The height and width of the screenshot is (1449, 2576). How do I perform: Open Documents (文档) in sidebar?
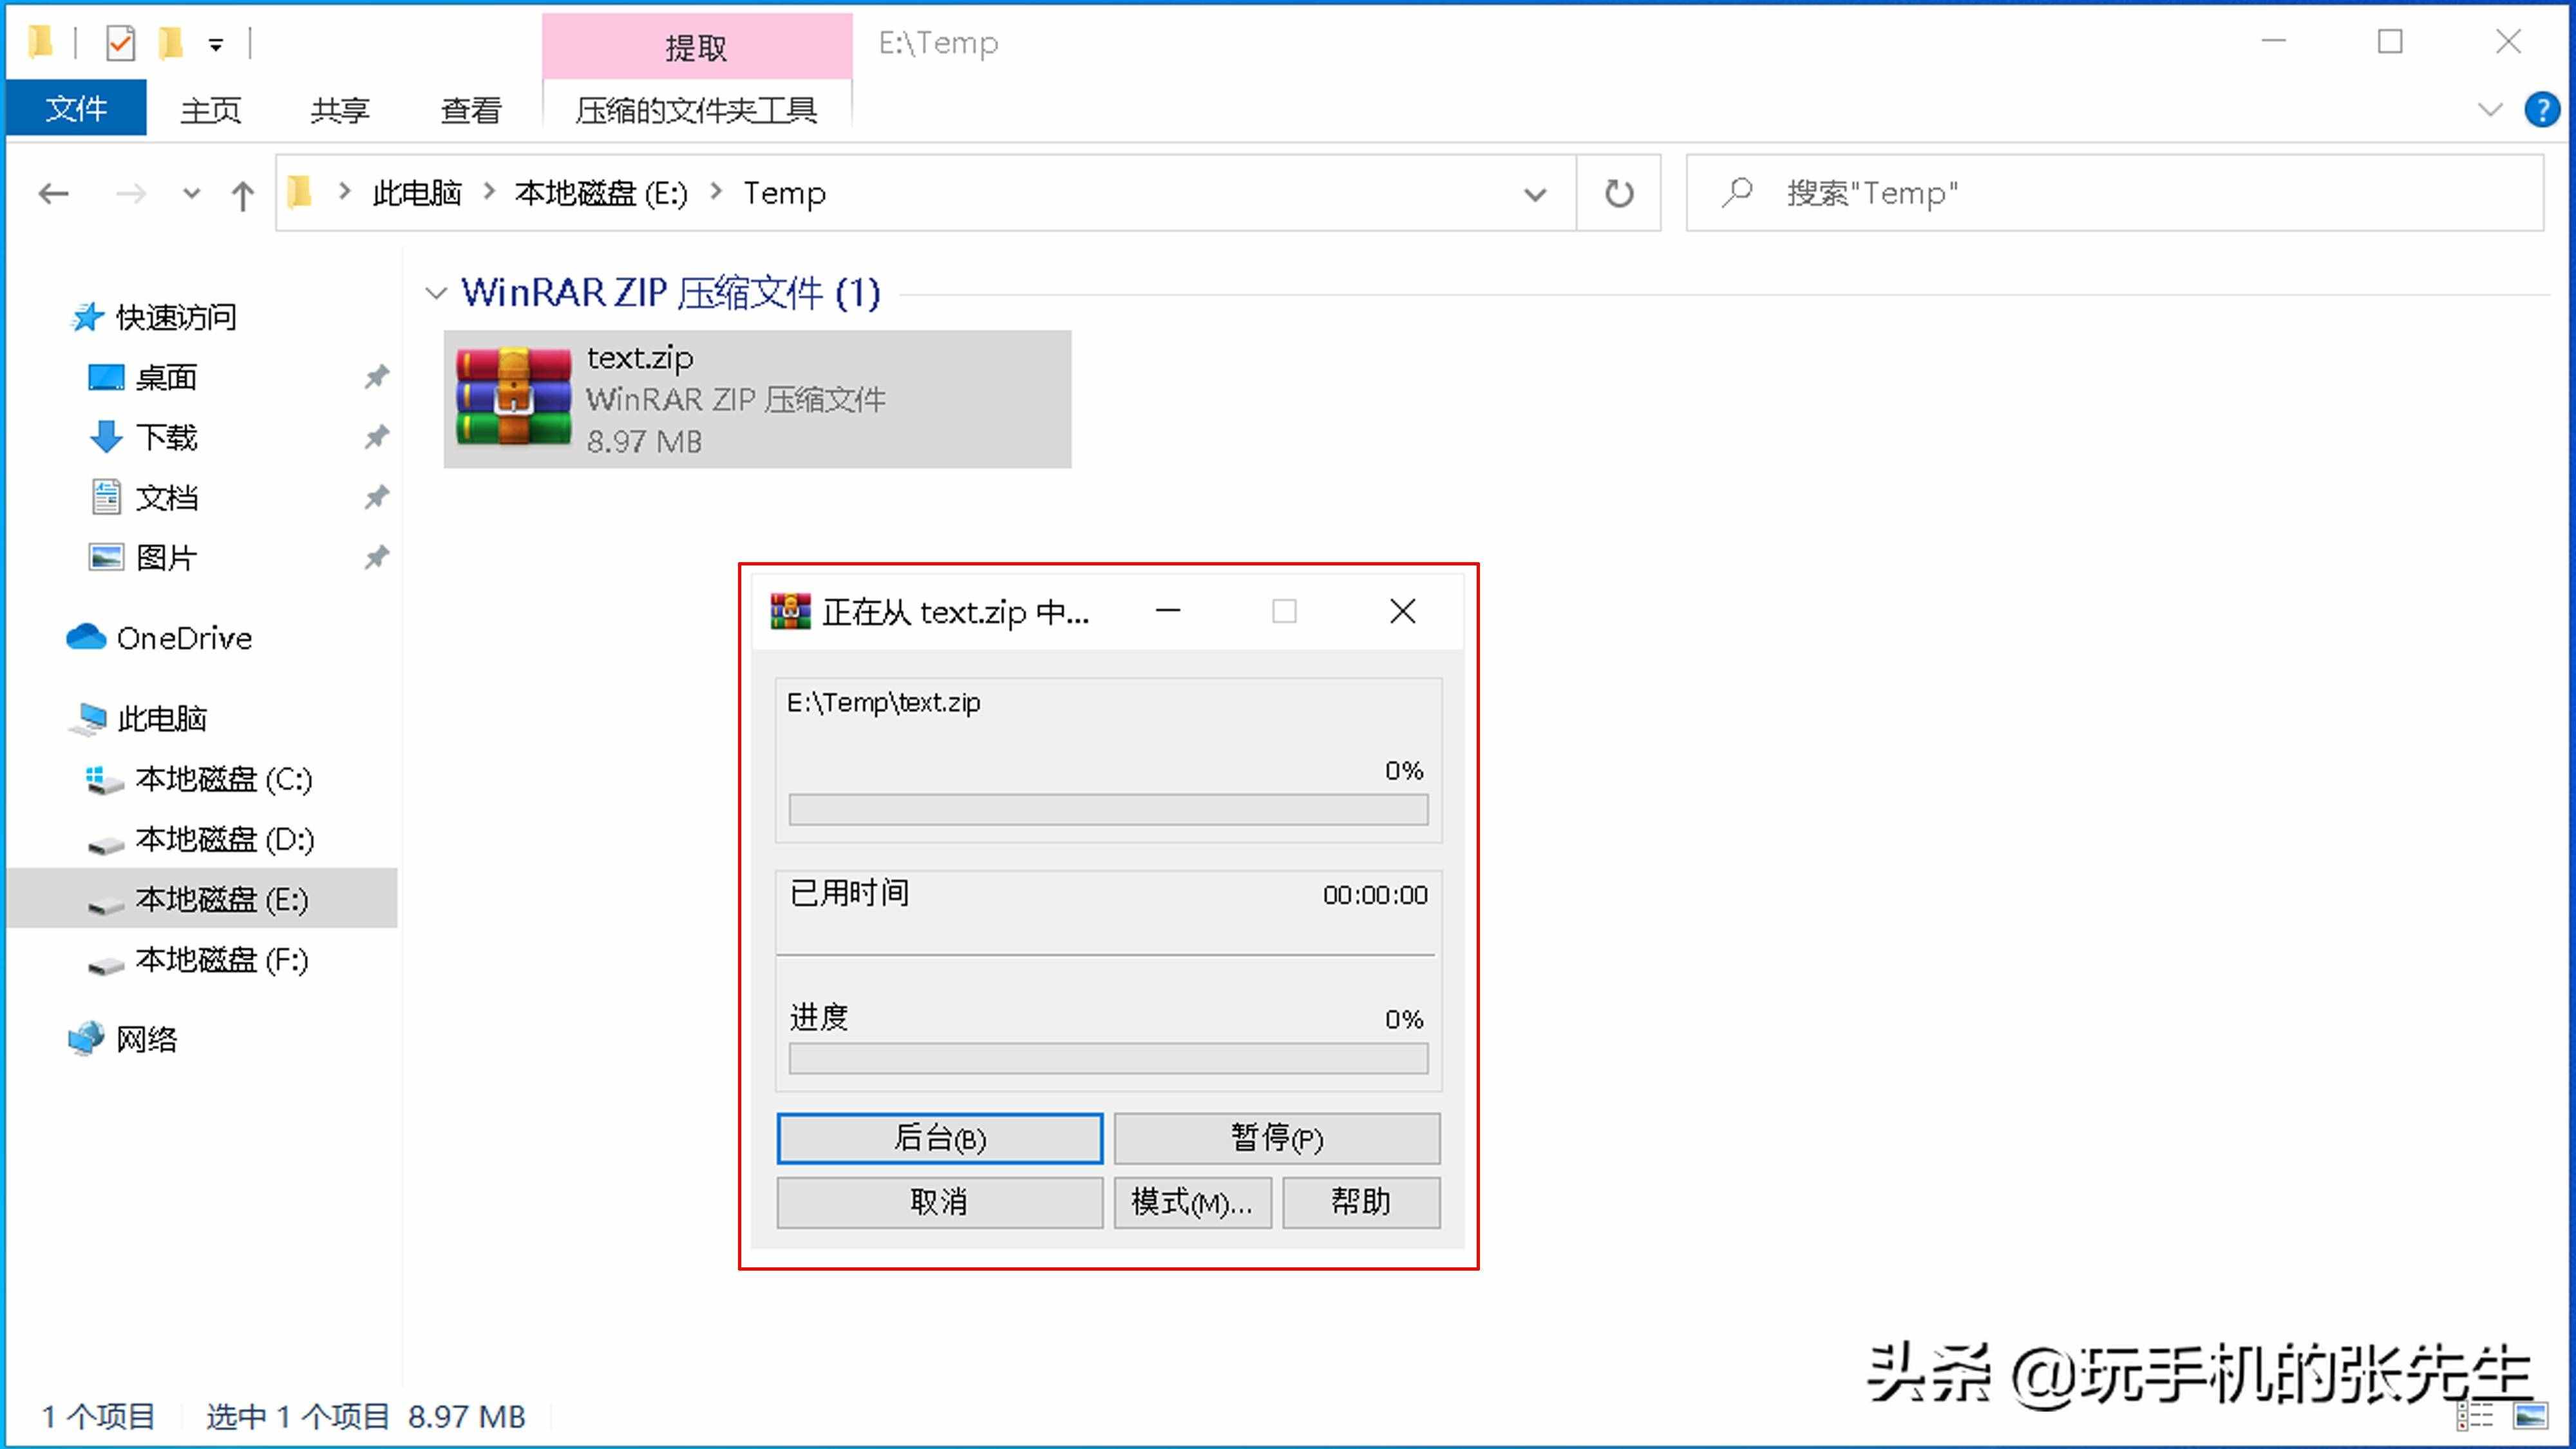point(143,497)
